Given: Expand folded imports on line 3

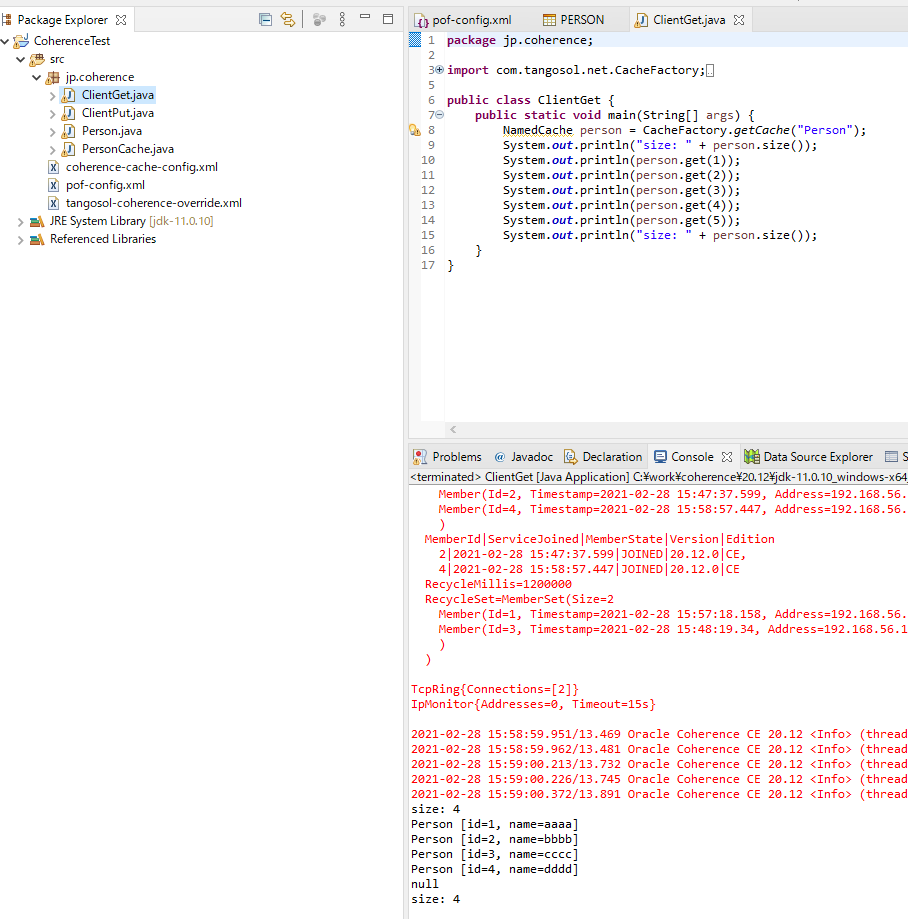Looking at the screenshot, I should tap(440, 70).
